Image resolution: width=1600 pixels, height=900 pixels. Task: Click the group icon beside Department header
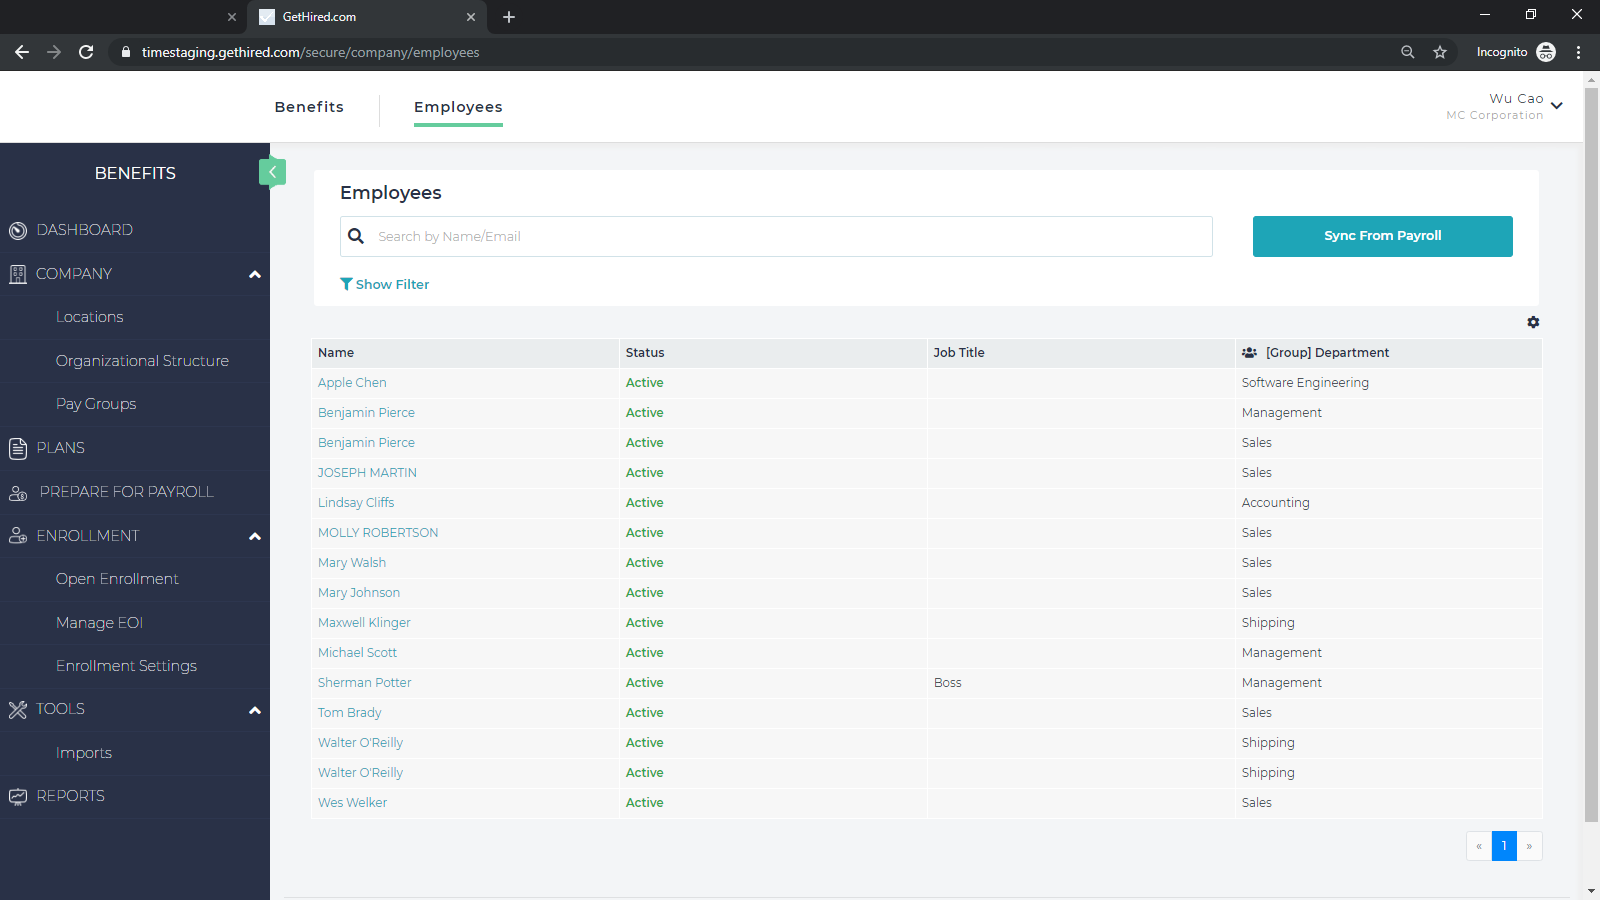[1248, 352]
